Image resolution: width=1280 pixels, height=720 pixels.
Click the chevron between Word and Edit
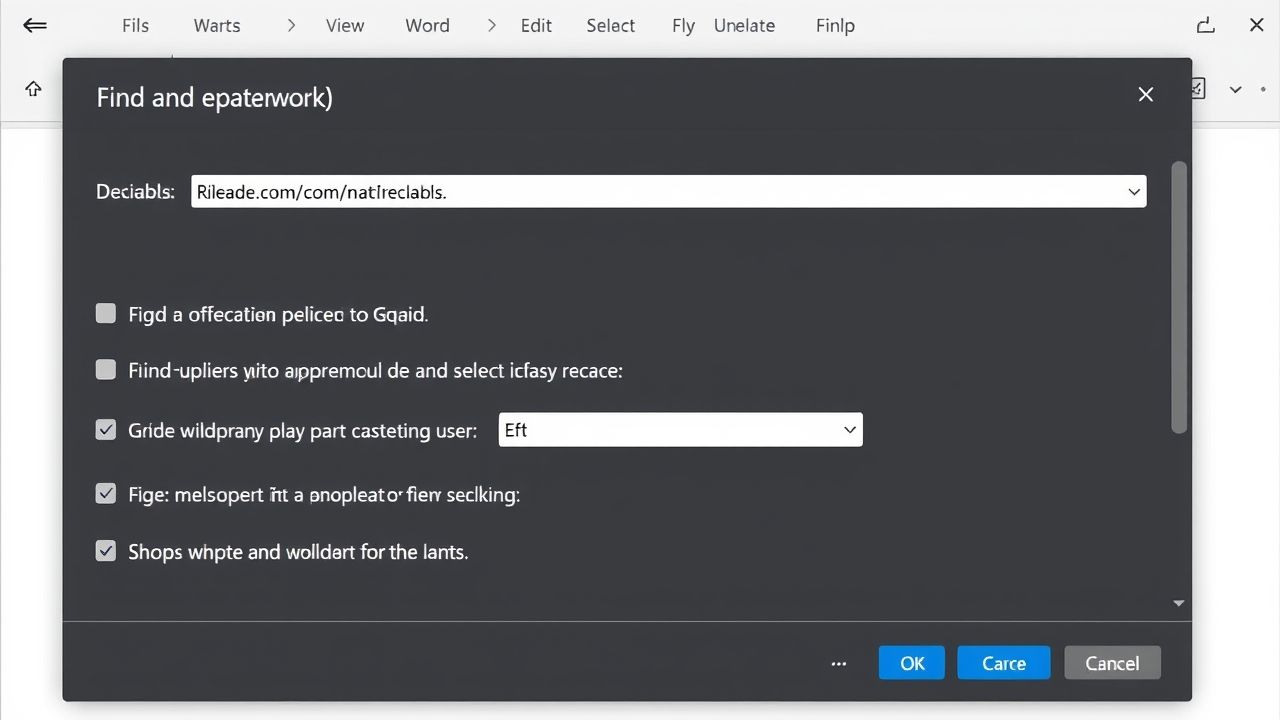[492, 26]
